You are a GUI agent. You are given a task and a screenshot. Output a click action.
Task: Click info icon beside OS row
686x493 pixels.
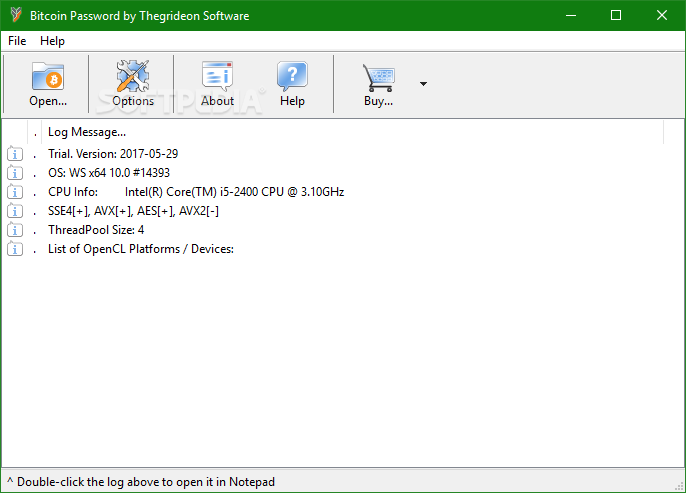15,173
